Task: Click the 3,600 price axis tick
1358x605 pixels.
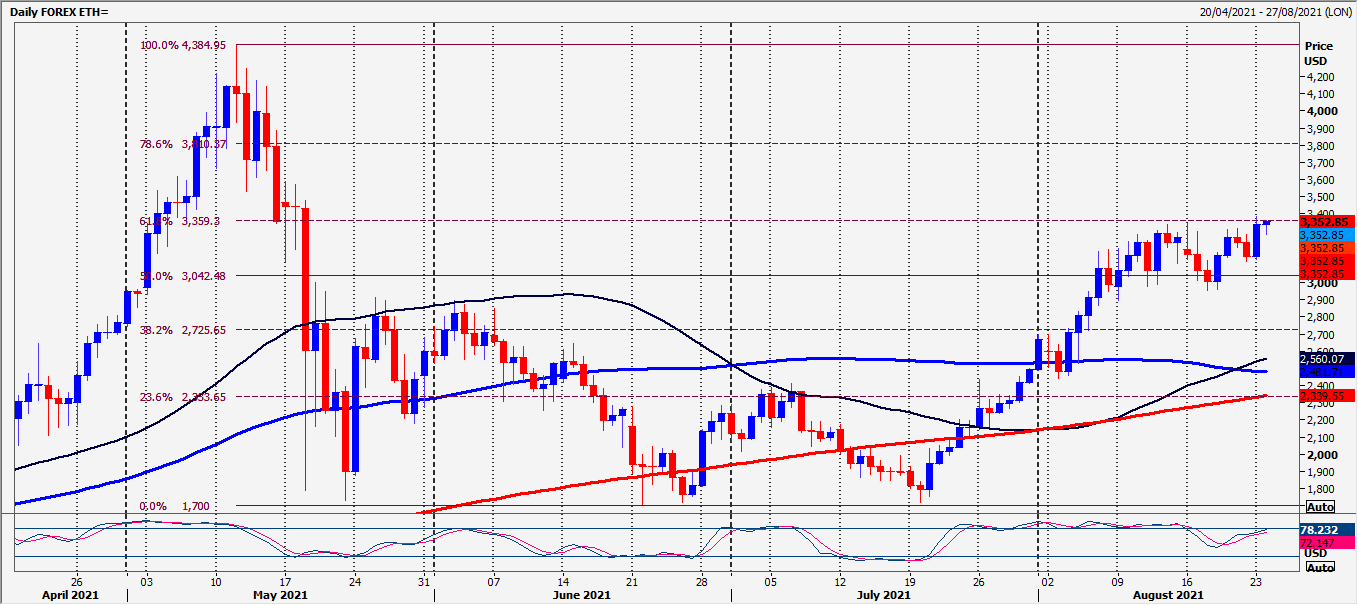Action: (1321, 180)
